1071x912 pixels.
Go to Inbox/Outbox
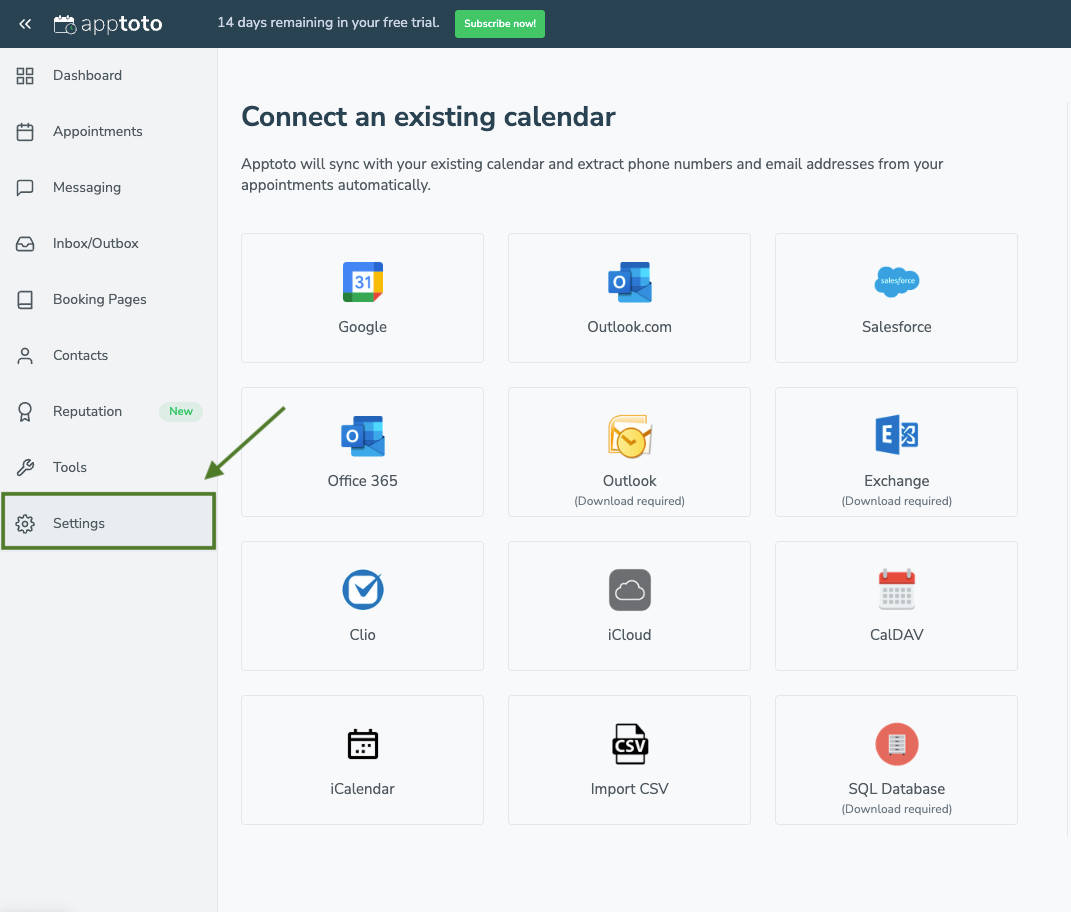pyautogui.click(x=94, y=243)
